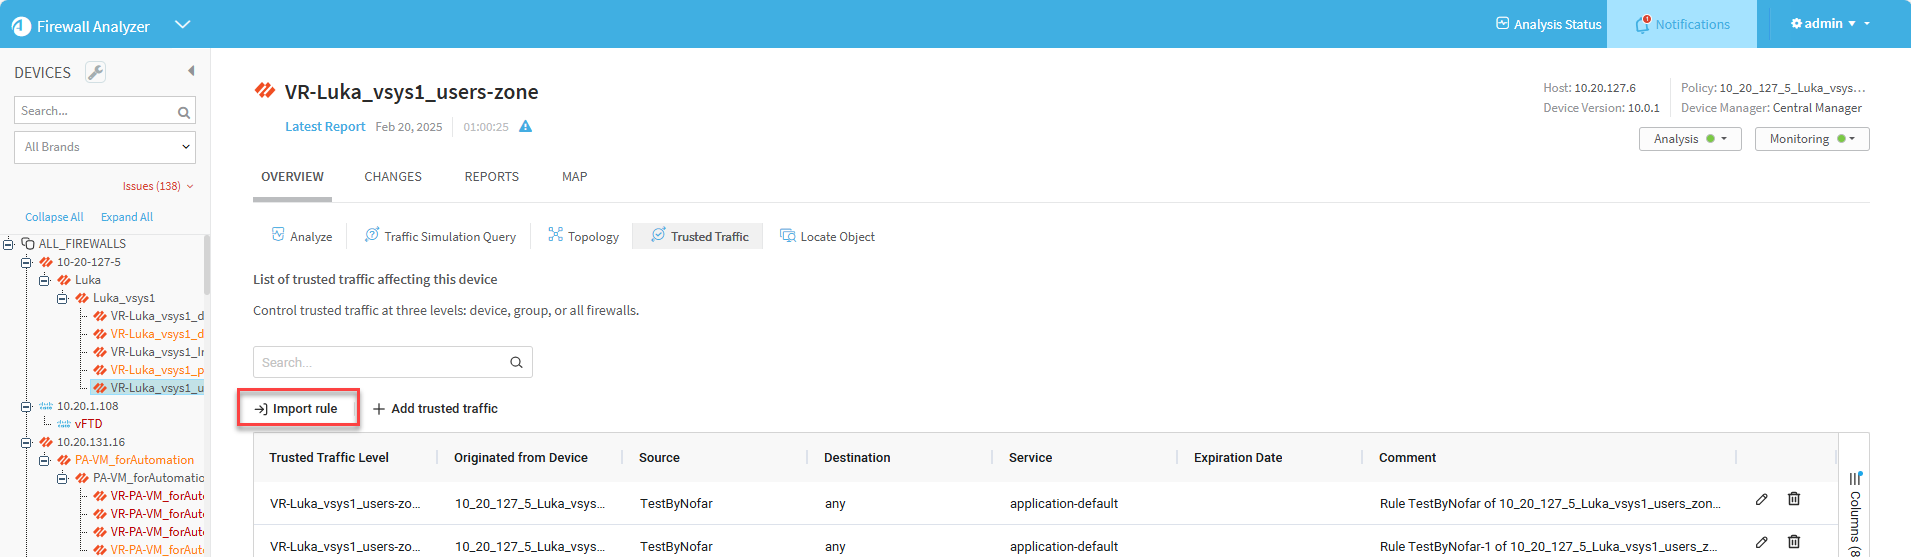The image size is (1911, 557).
Task: Click Add trusted traffic
Action: point(435,409)
